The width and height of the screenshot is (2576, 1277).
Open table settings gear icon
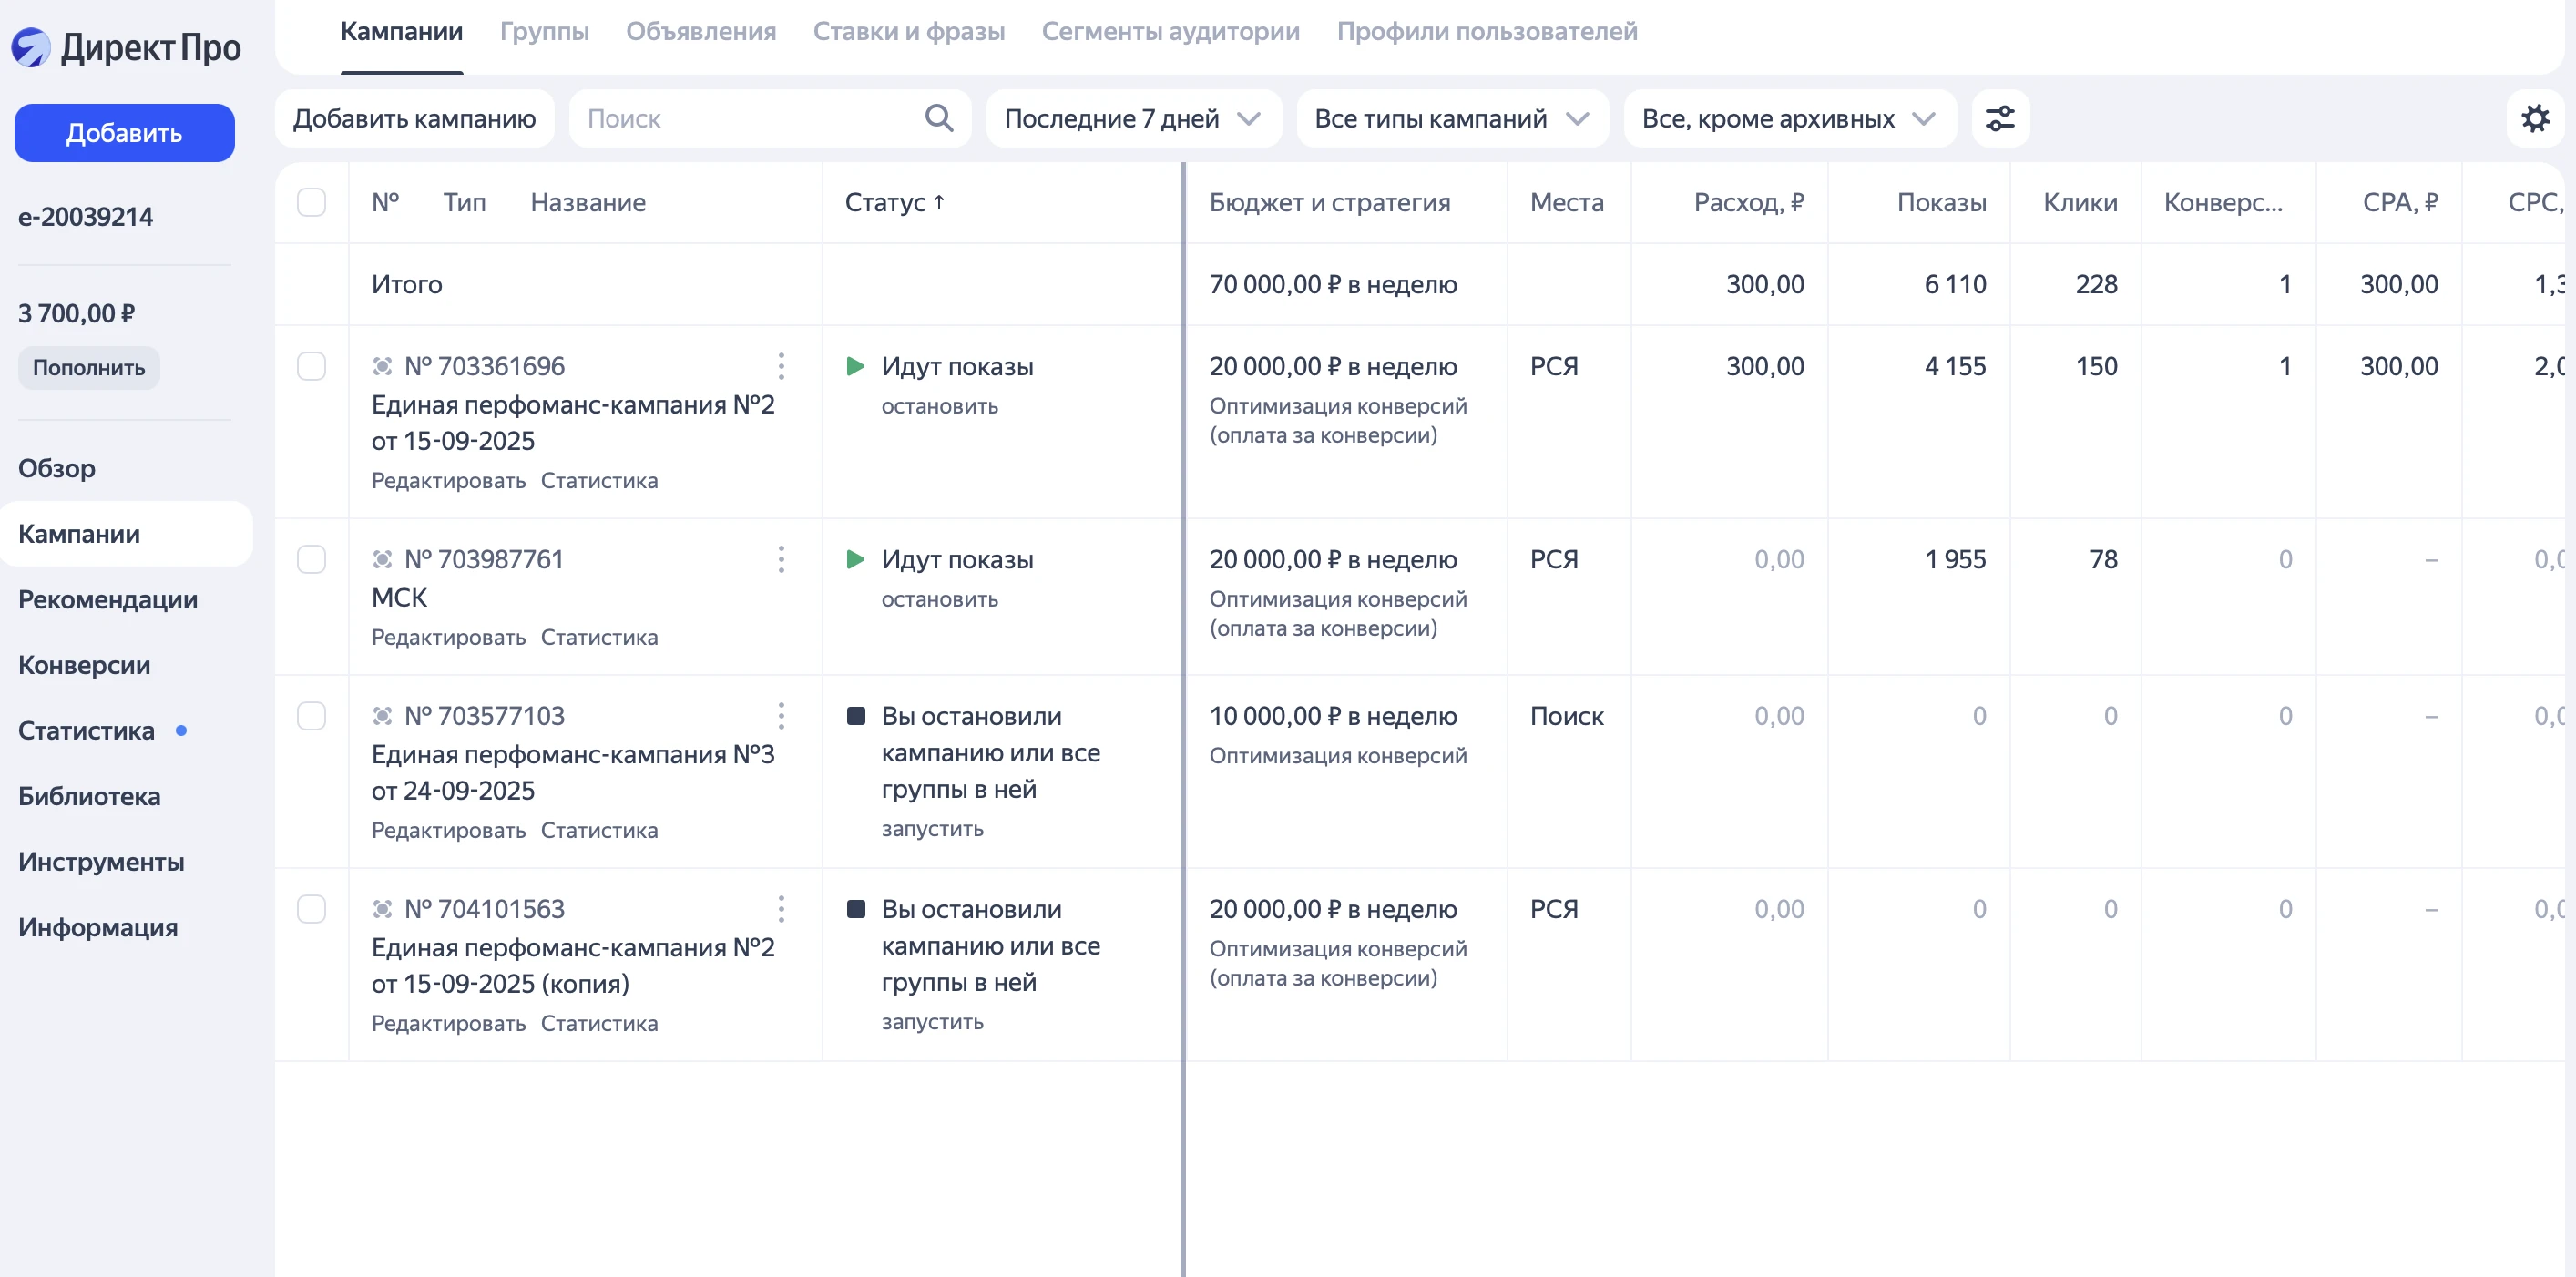(x=2535, y=118)
